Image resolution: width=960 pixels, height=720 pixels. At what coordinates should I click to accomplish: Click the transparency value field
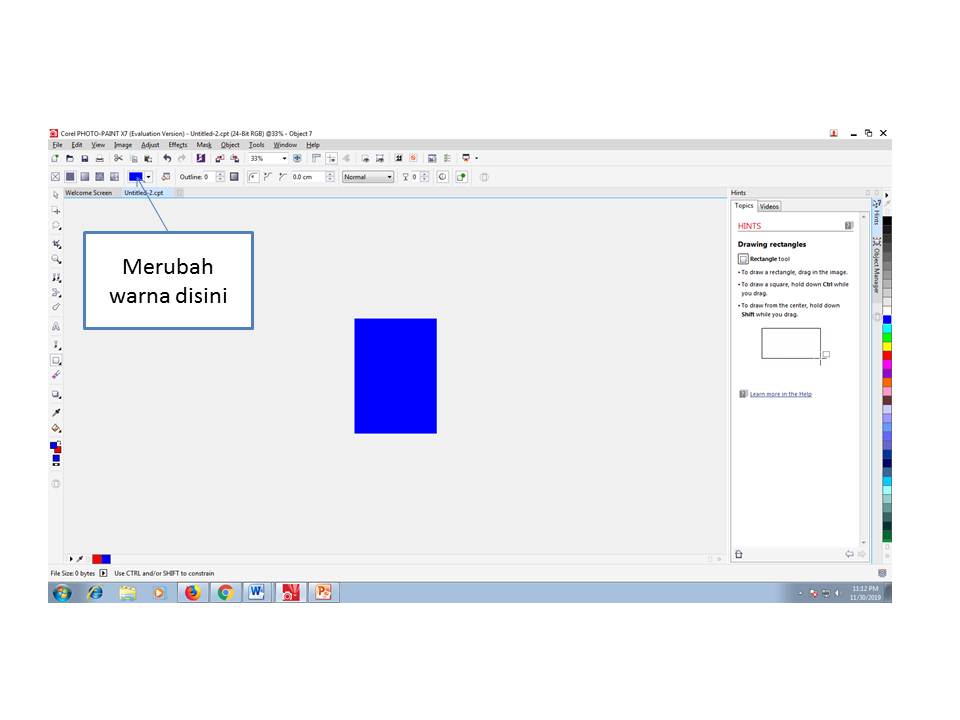click(x=414, y=177)
